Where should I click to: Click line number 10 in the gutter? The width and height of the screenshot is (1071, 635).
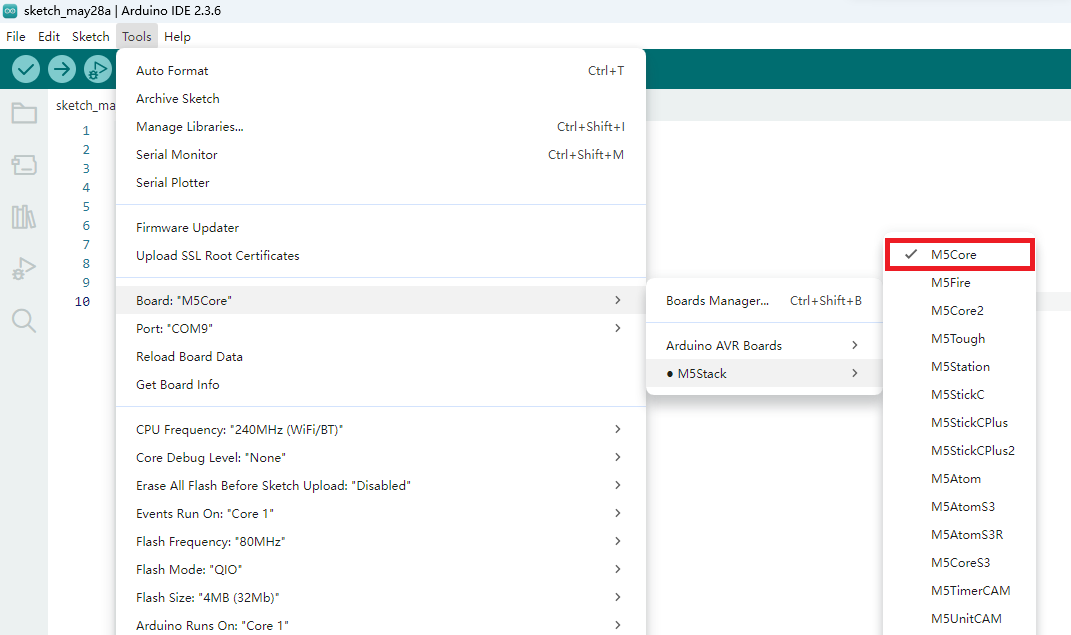[x=82, y=302]
